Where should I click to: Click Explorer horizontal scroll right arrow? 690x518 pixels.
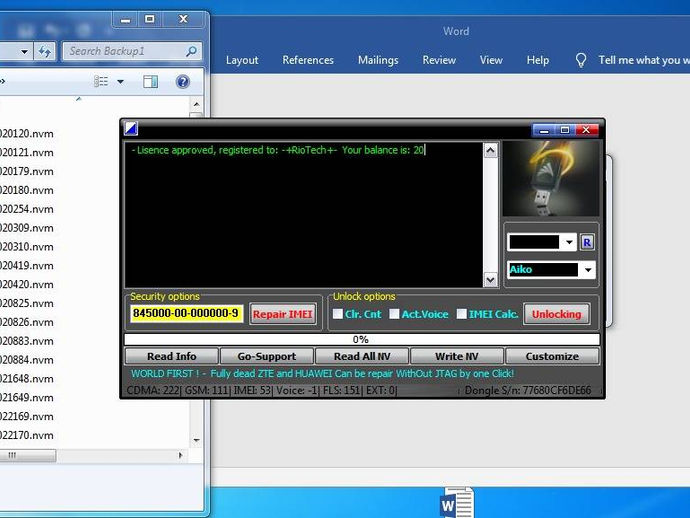tap(180, 456)
